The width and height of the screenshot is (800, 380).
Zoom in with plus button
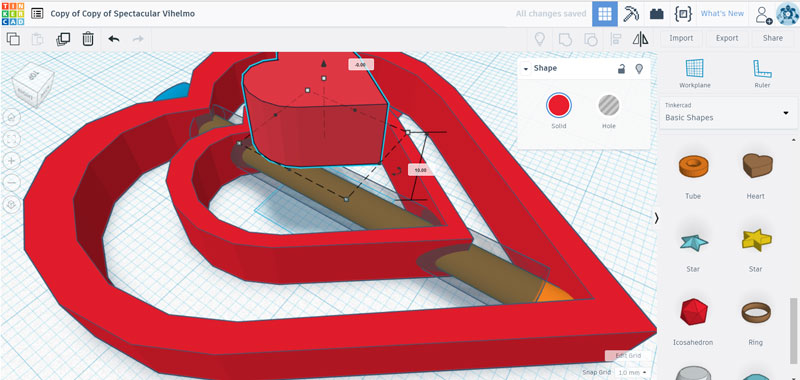point(12,161)
